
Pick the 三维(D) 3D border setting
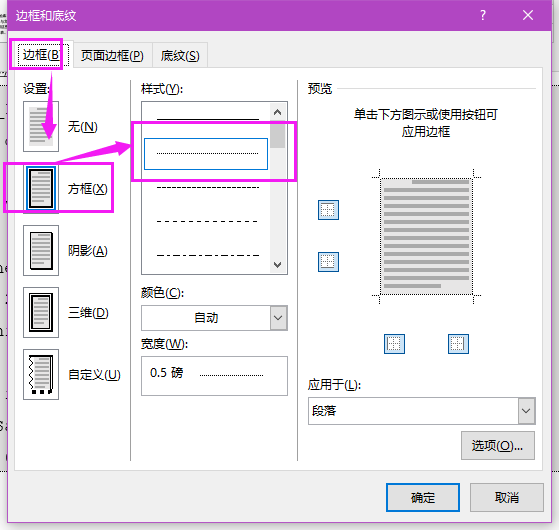pos(41,312)
